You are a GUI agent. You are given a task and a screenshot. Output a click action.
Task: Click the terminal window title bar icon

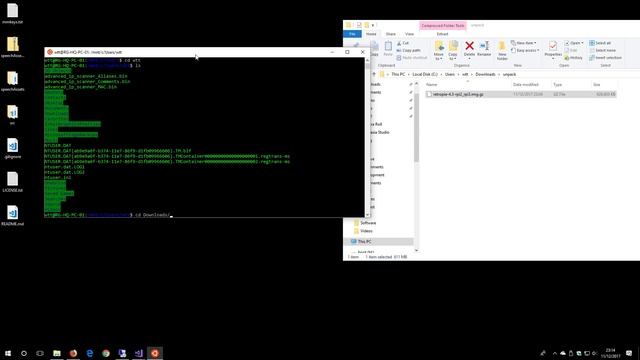[49, 52]
